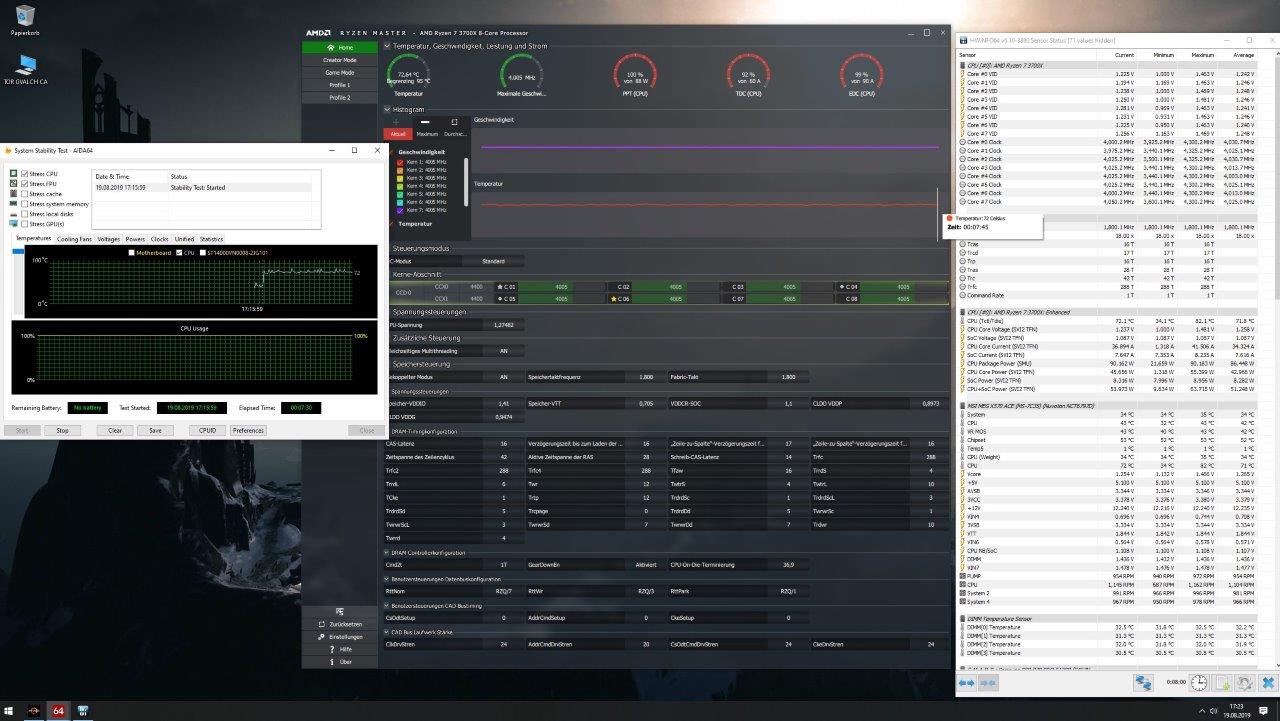Check ST14000VN0008 drive in graph legend

205,253
